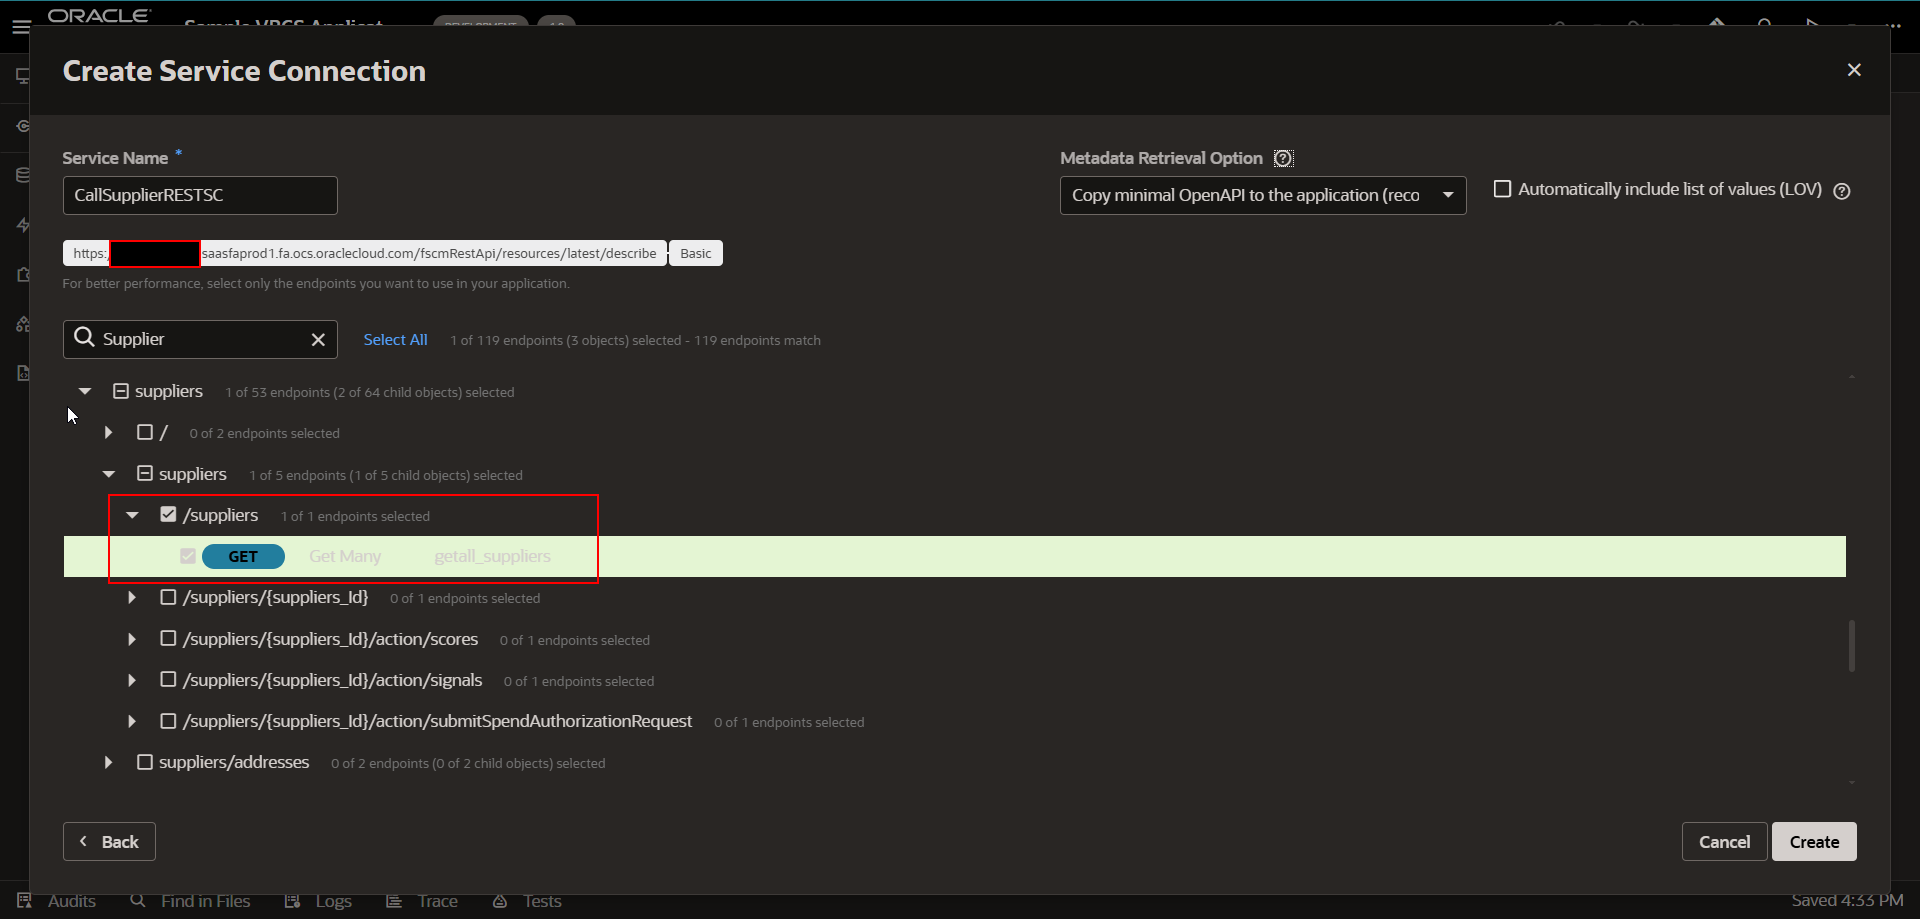Screen dimensions: 1920x919
Task: Open the Tests tab
Action: (527, 901)
